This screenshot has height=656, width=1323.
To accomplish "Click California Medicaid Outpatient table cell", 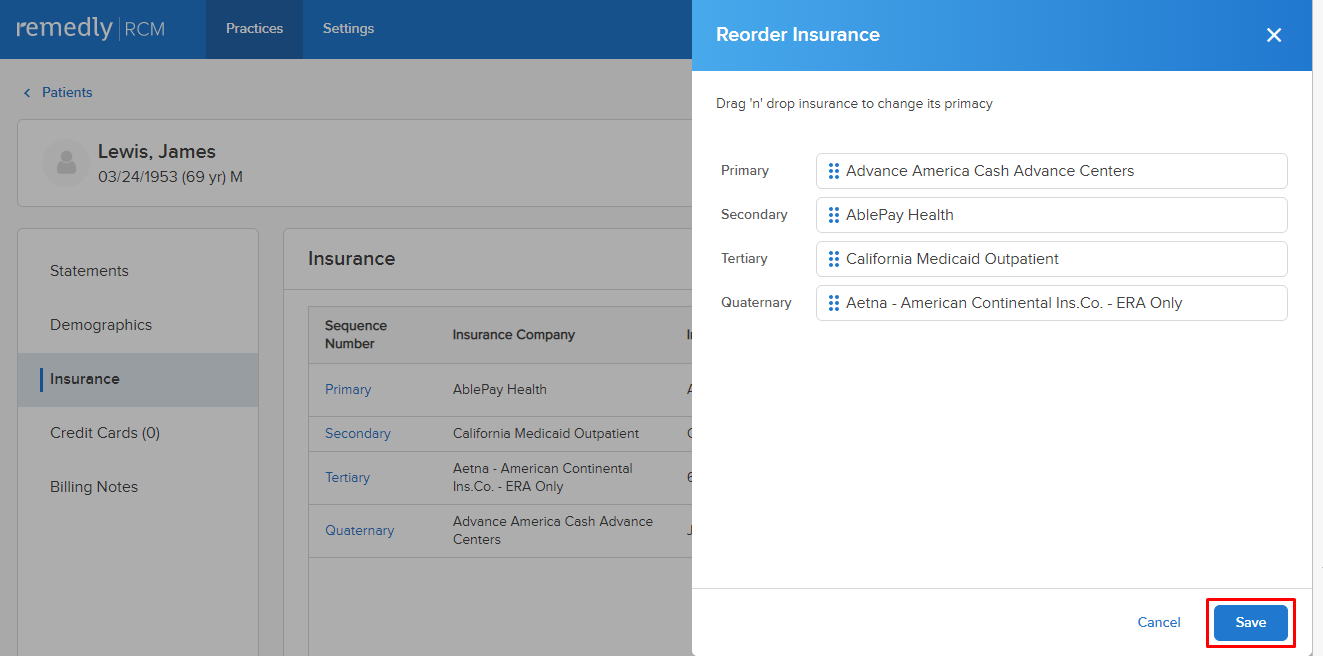I will 546,434.
